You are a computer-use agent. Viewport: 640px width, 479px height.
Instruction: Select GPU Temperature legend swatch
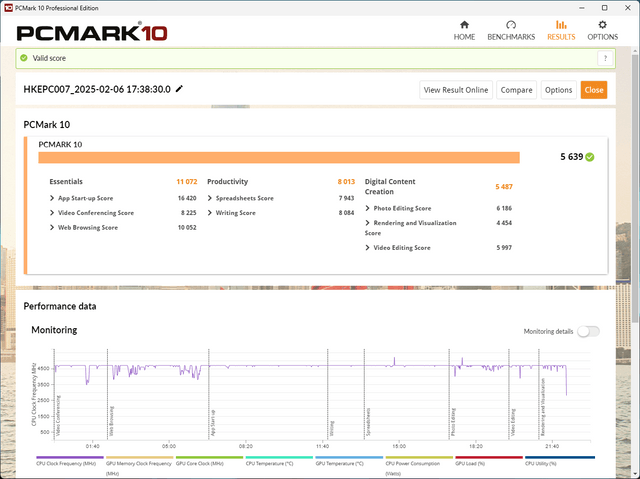click(349, 457)
